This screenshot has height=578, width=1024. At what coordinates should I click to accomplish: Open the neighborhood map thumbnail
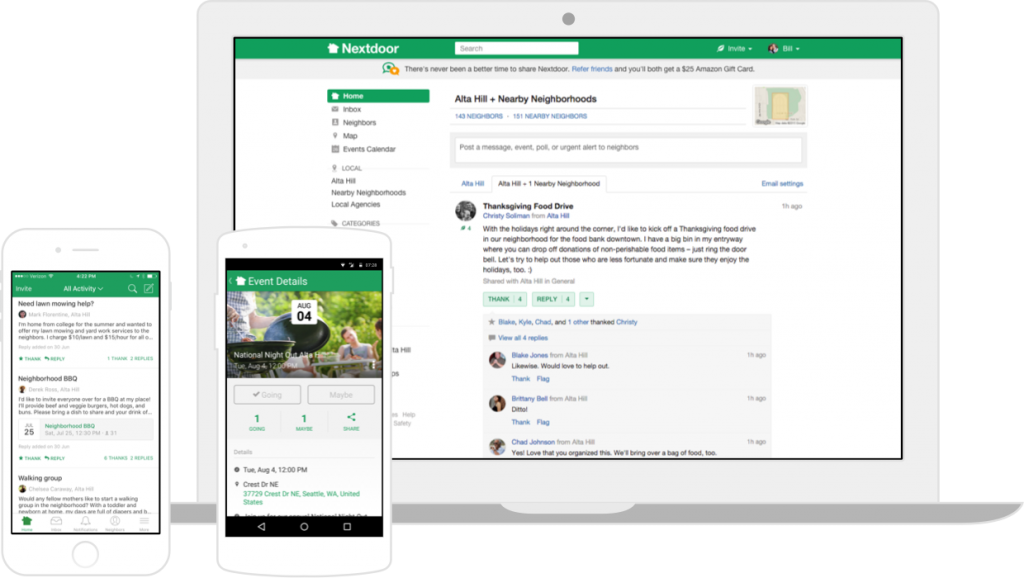click(x=779, y=106)
